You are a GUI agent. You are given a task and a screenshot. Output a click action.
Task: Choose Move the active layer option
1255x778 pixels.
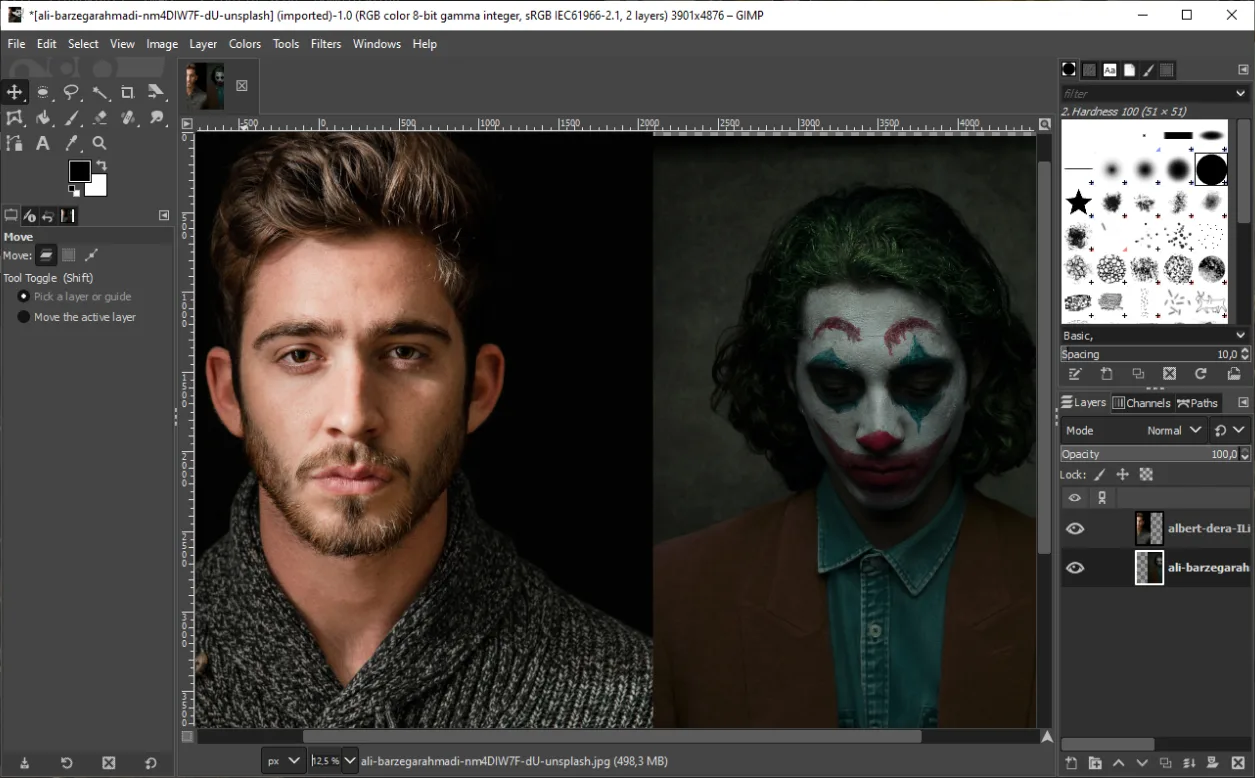point(76,317)
